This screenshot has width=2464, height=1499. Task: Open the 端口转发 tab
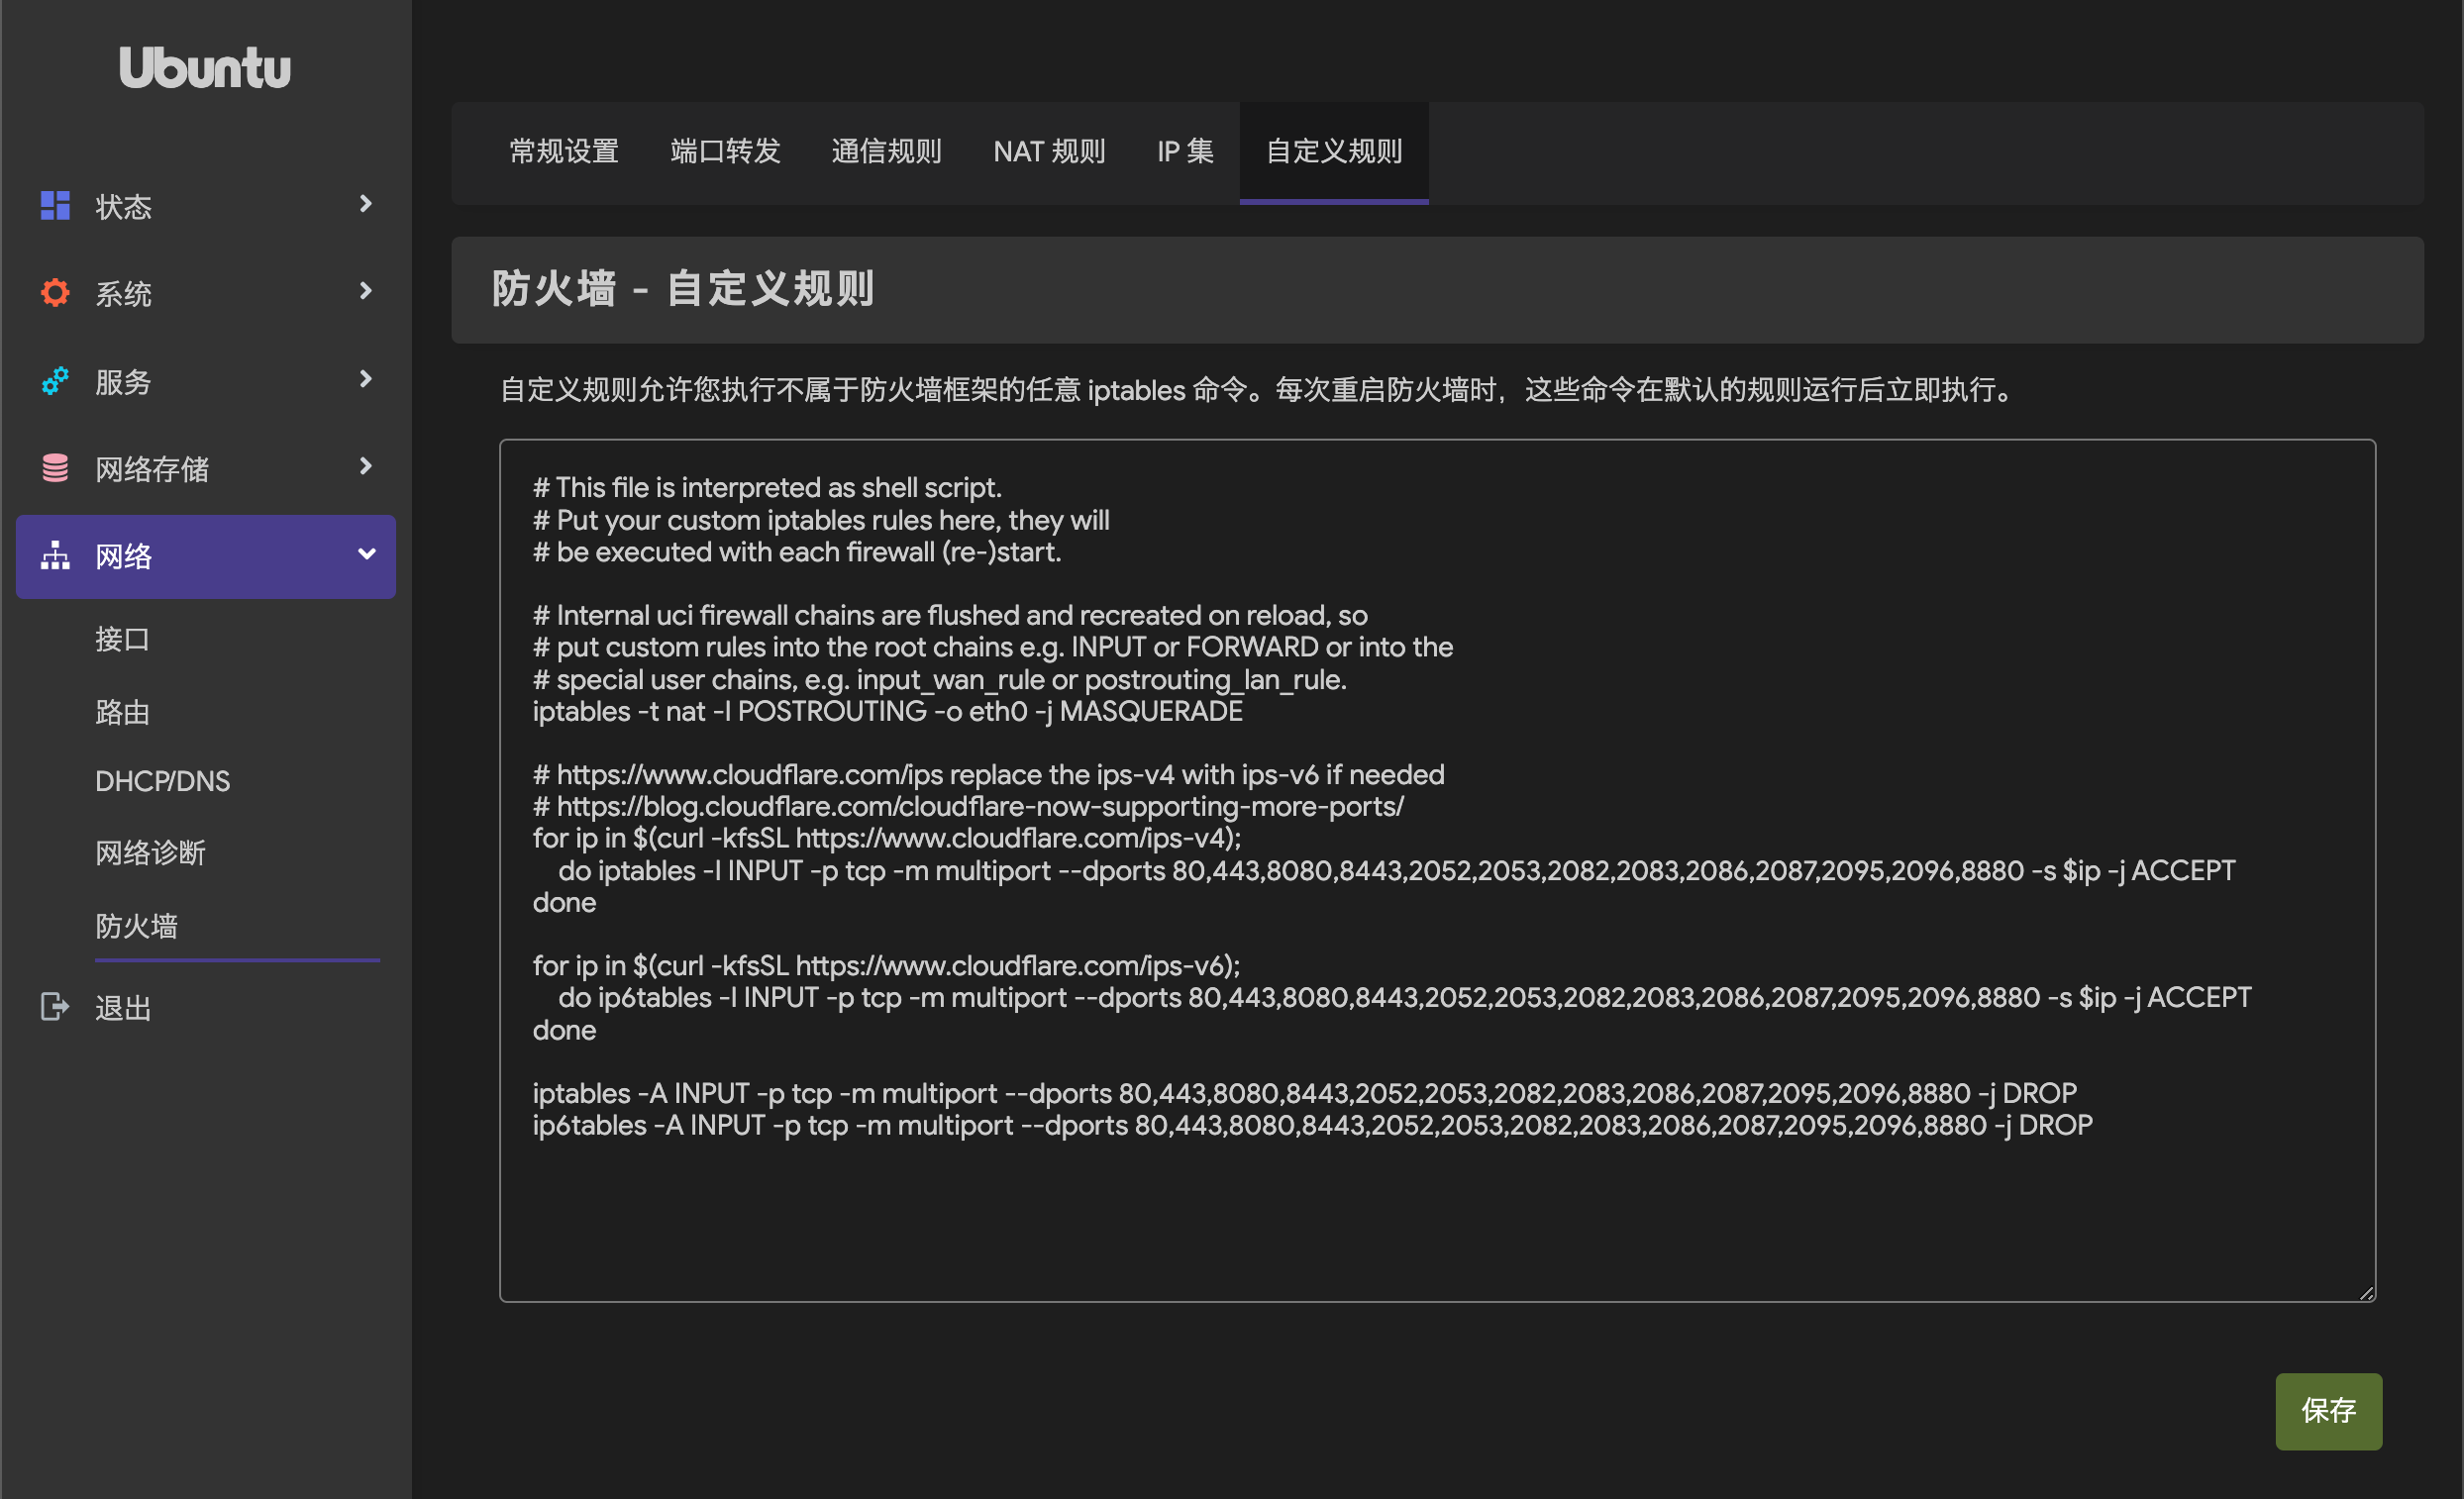725,152
